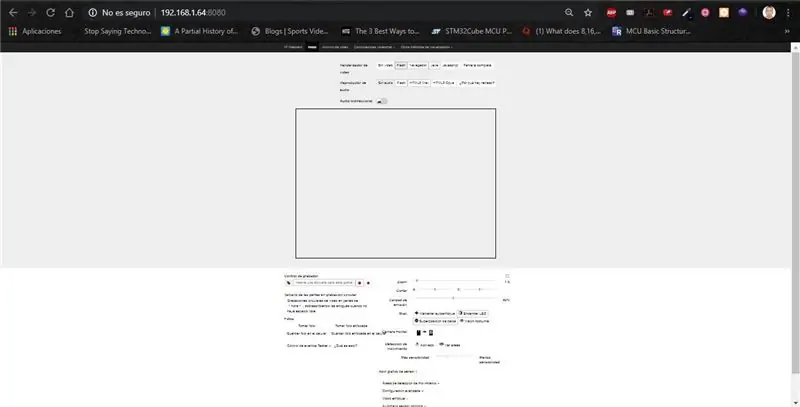Adjust the 'Calidad de emisión' slider
This screenshot has height=407, width=800.
[457, 298]
